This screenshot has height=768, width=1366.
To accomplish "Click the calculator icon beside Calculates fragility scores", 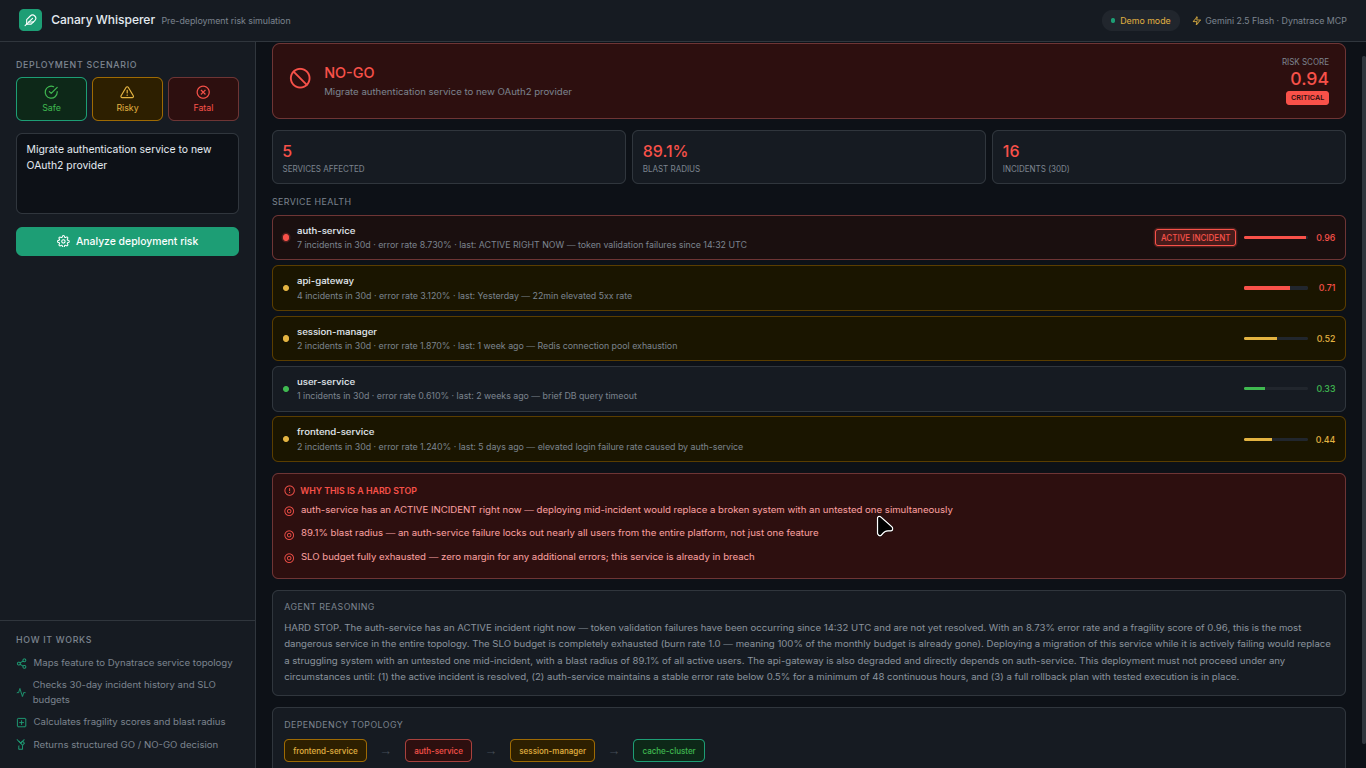I will (x=22, y=722).
